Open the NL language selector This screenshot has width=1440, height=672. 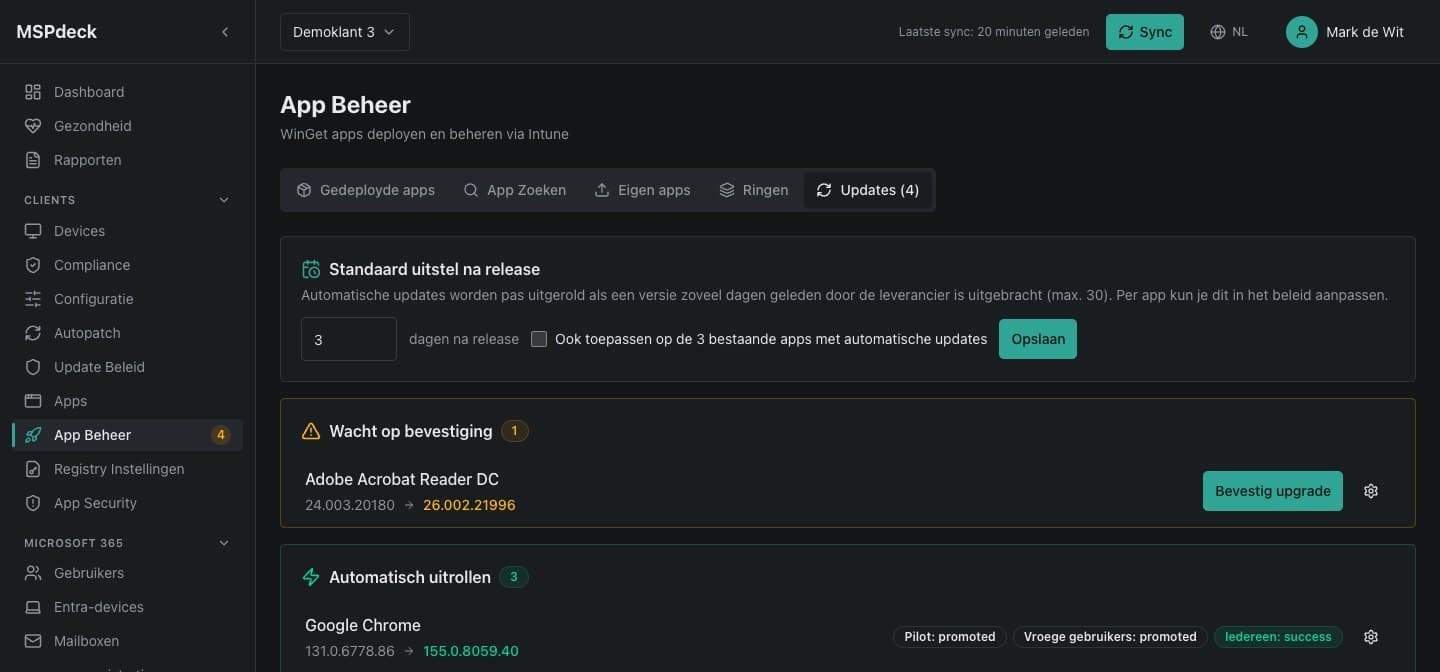[x=1229, y=32]
